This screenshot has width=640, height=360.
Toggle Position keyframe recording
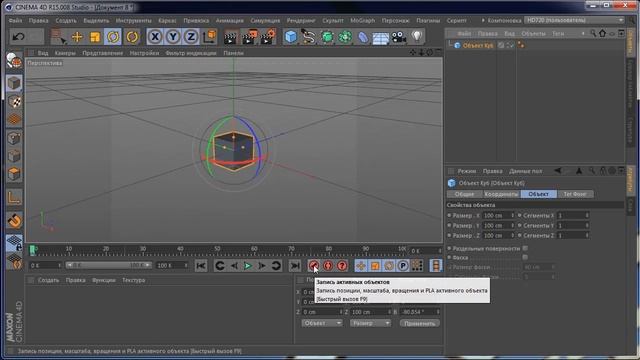pyautogui.click(x=360, y=266)
